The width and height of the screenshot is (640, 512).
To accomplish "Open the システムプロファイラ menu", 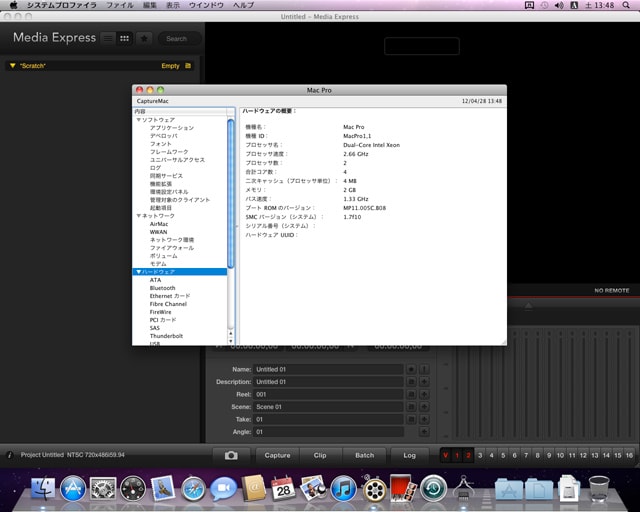I will click(x=62, y=5).
